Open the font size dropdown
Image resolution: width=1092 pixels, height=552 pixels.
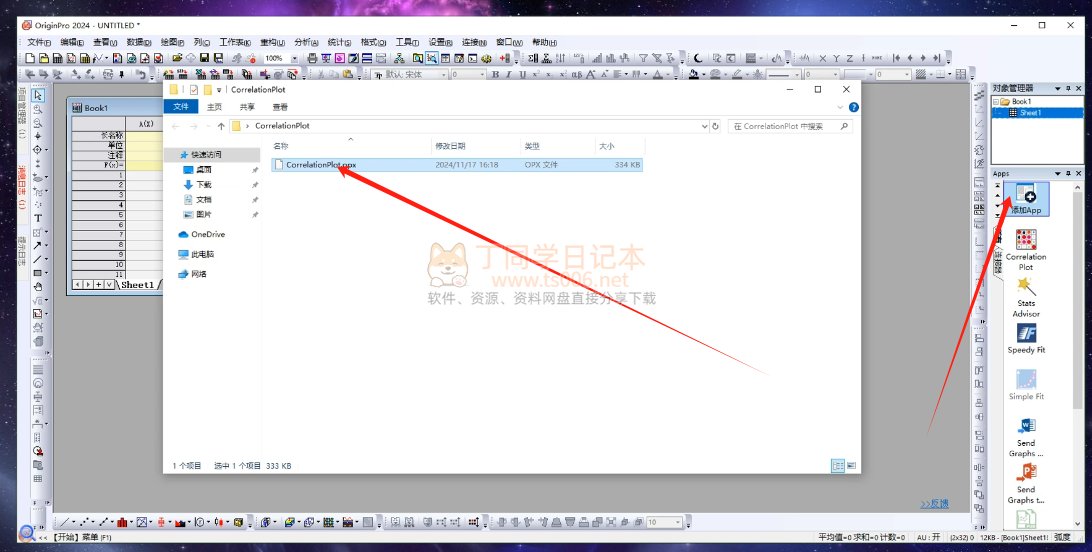[x=483, y=74]
